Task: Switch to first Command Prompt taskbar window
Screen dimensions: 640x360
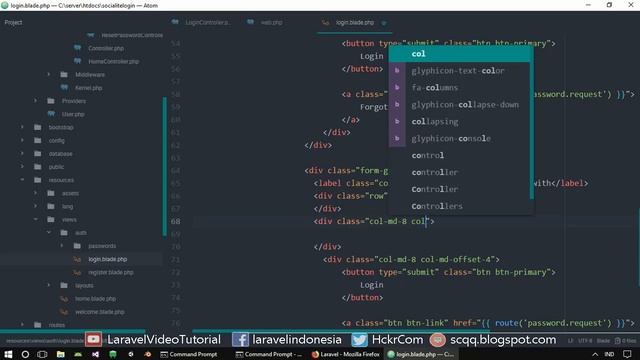Action: (x=189, y=354)
